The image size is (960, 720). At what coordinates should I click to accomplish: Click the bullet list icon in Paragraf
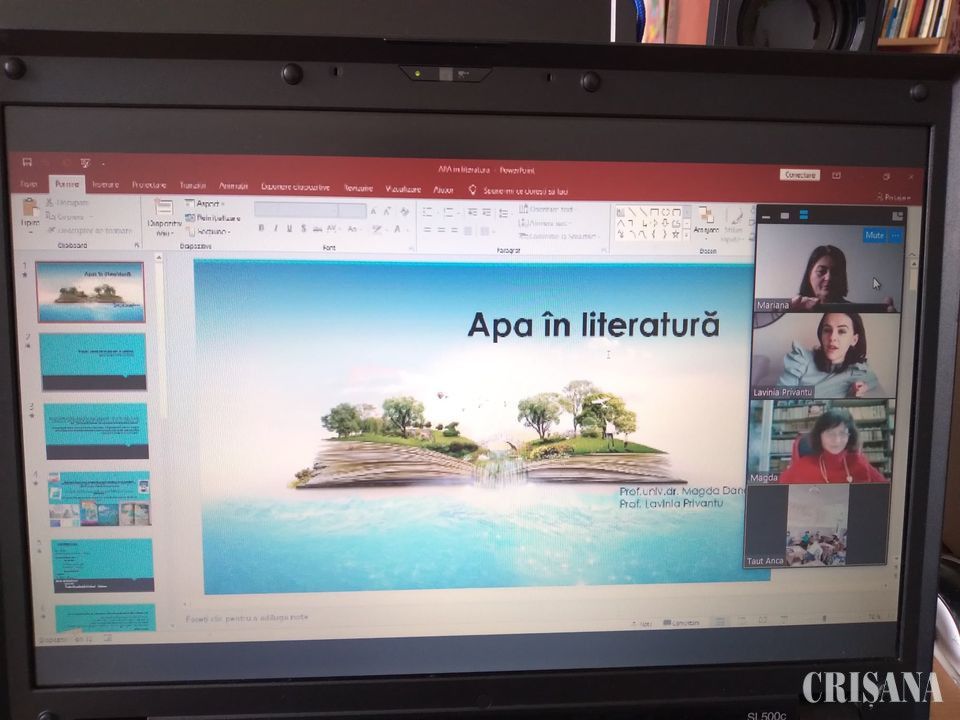click(427, 212)
